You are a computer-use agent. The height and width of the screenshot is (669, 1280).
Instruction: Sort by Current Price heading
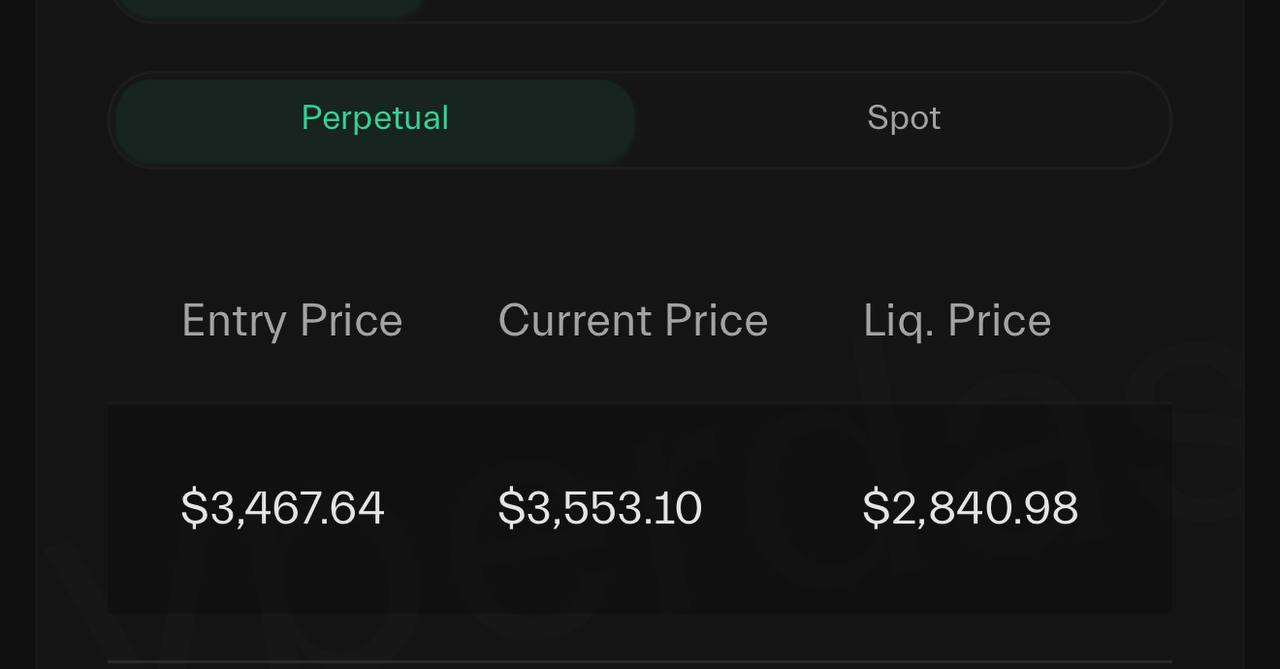(x=633, y=321)
